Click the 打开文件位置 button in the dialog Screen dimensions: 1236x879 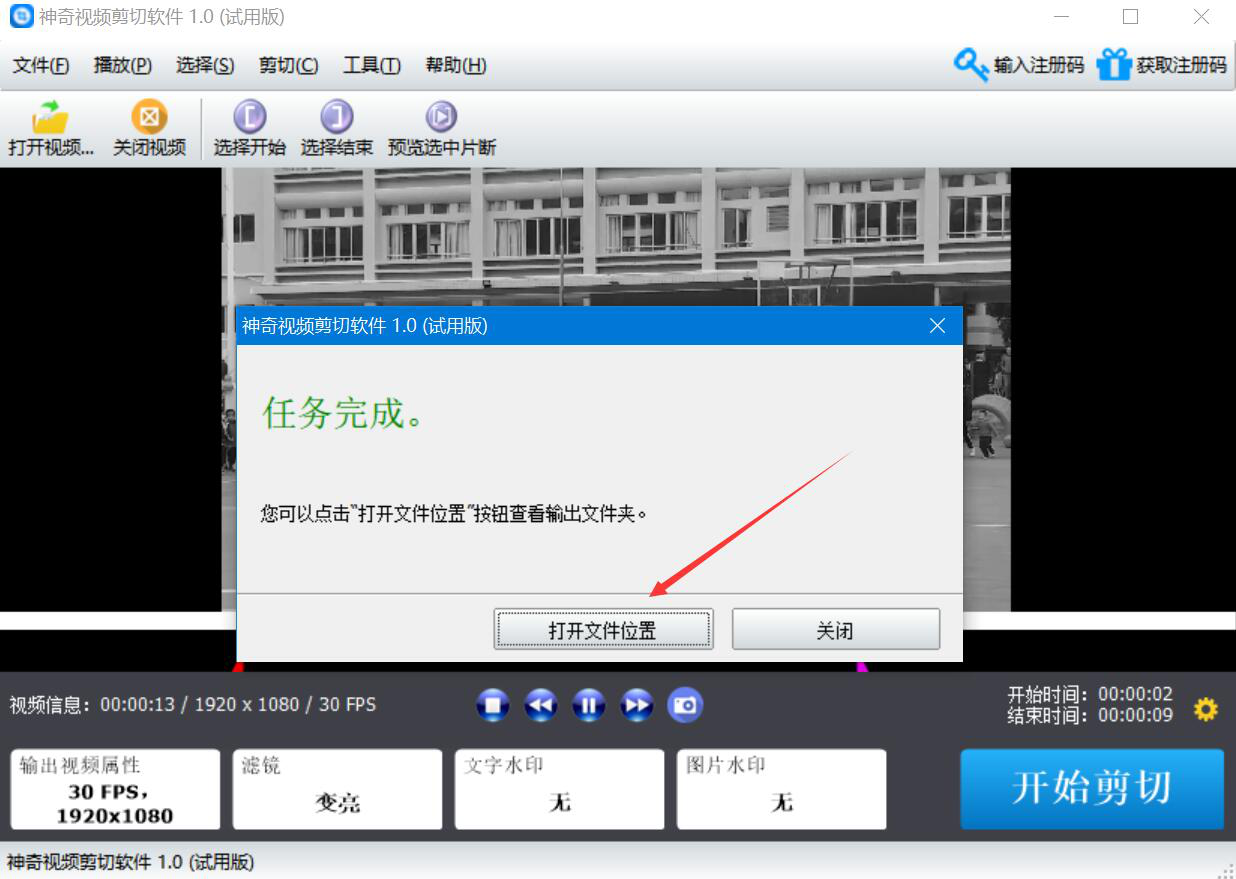coord(603,630)
